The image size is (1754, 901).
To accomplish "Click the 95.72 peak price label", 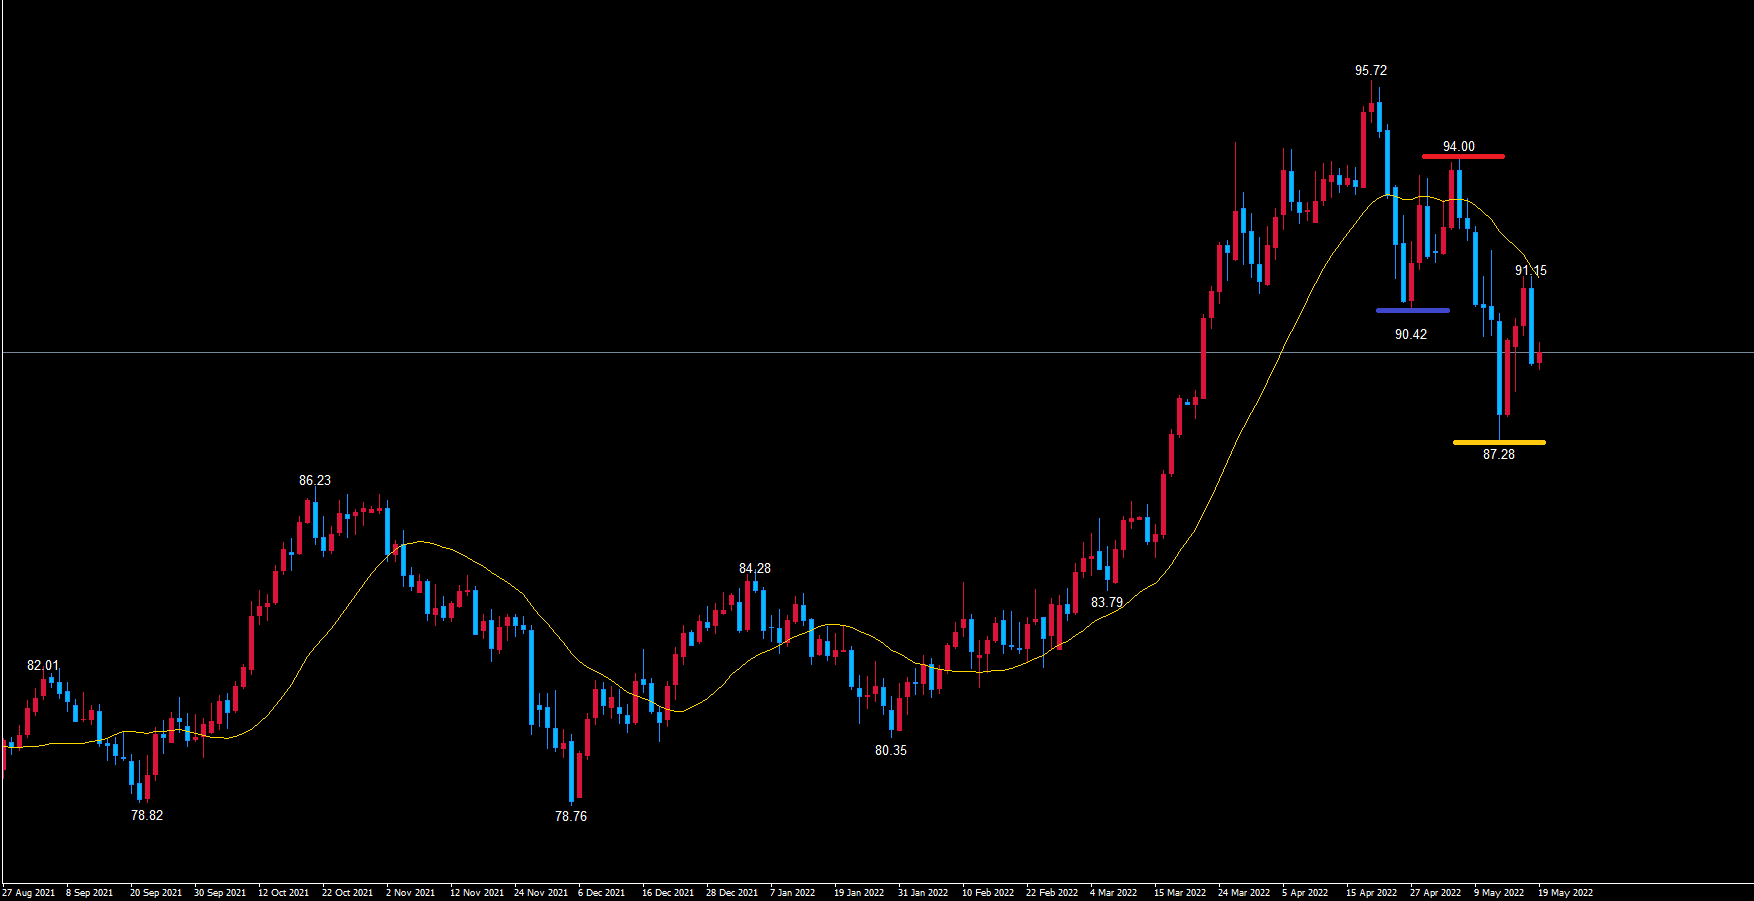I will point(1371,71).
